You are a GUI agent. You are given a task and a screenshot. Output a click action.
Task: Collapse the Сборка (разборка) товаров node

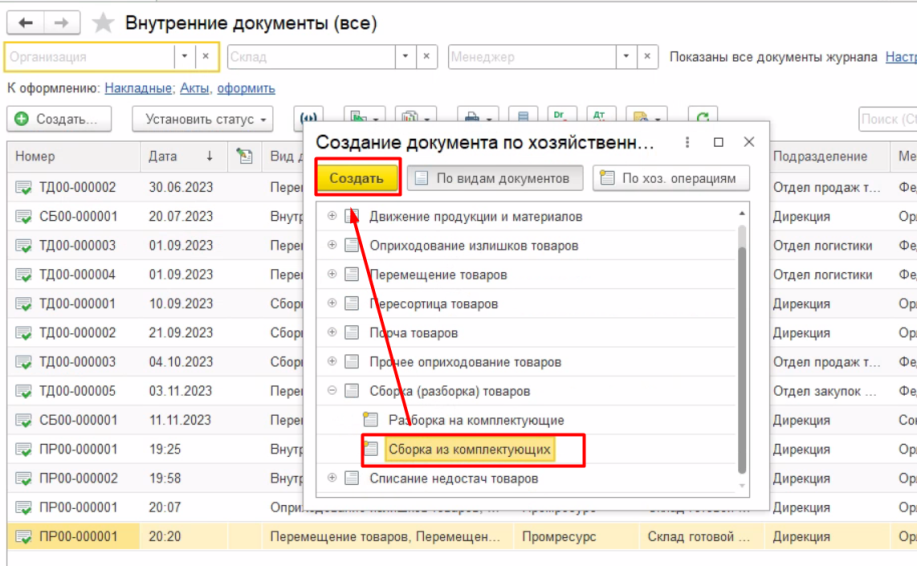[x=332, y=391]
